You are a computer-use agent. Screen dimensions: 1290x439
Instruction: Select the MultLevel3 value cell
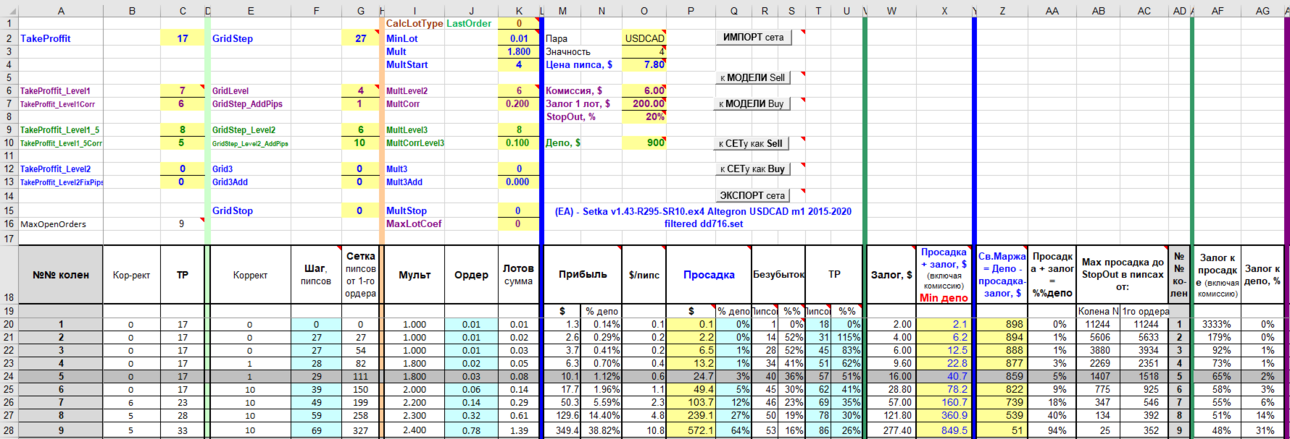click(518, 130)
